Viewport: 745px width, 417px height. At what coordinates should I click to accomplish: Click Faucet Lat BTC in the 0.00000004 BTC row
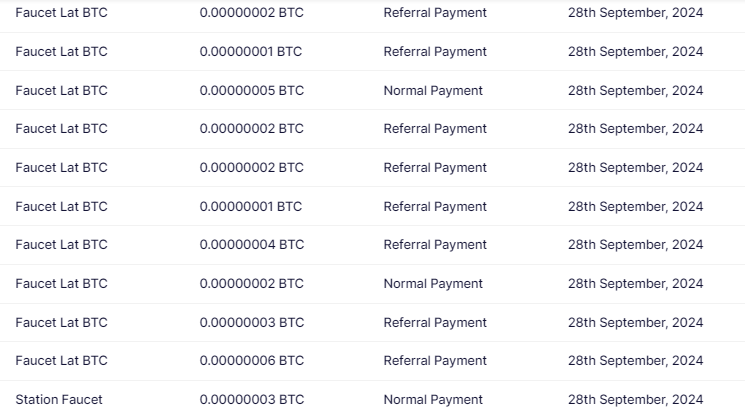61,244
